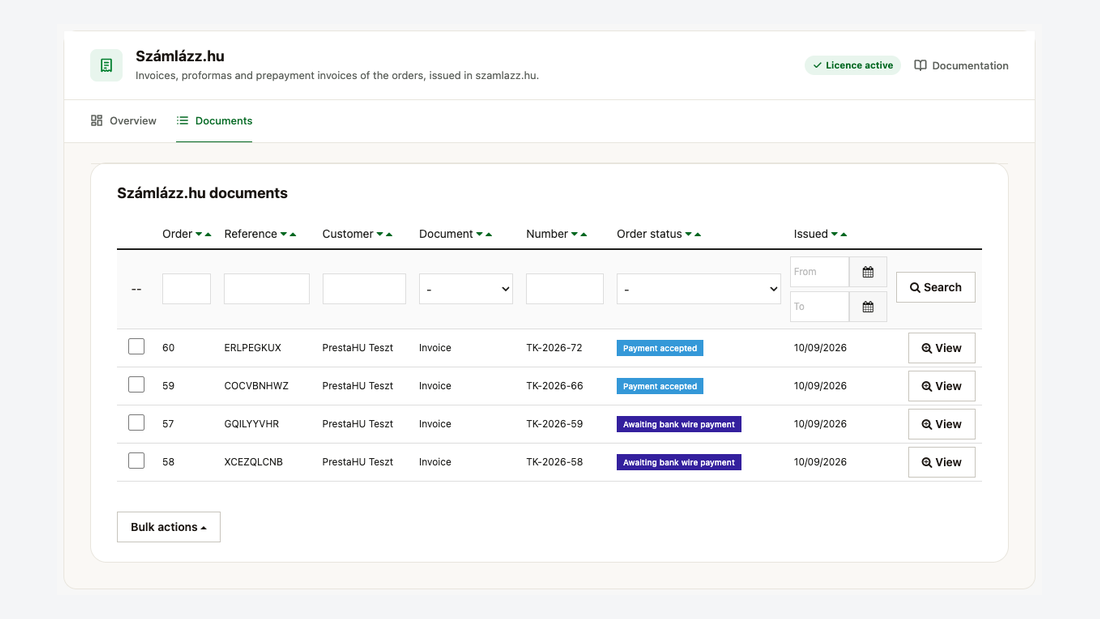The image size is (1100, 619).
Task: Sort Customer column descending arrow
Action: pos(380,234)
